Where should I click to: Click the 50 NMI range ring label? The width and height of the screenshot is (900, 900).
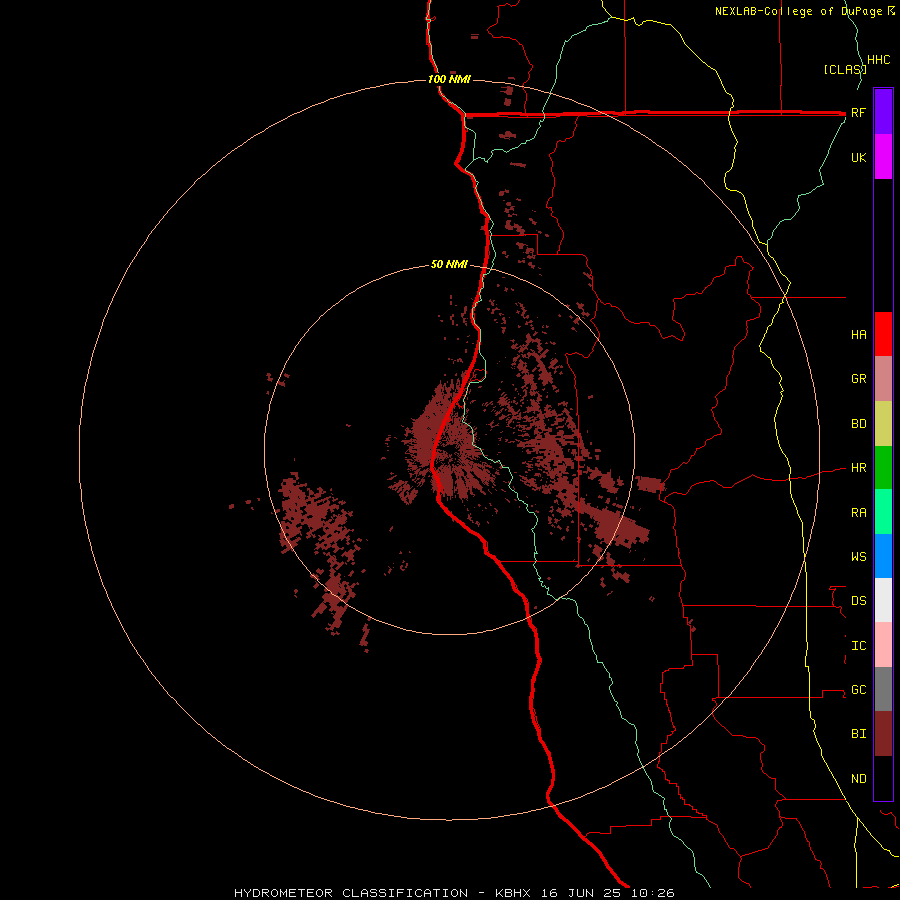coord(449,265)
